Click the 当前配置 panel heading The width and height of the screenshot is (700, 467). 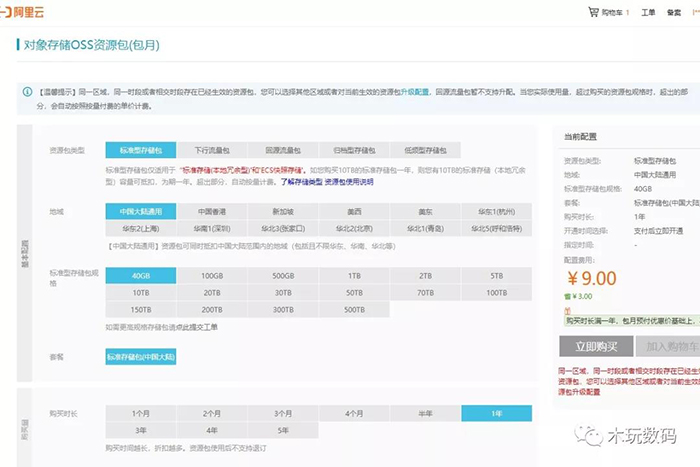click(580, 137)
